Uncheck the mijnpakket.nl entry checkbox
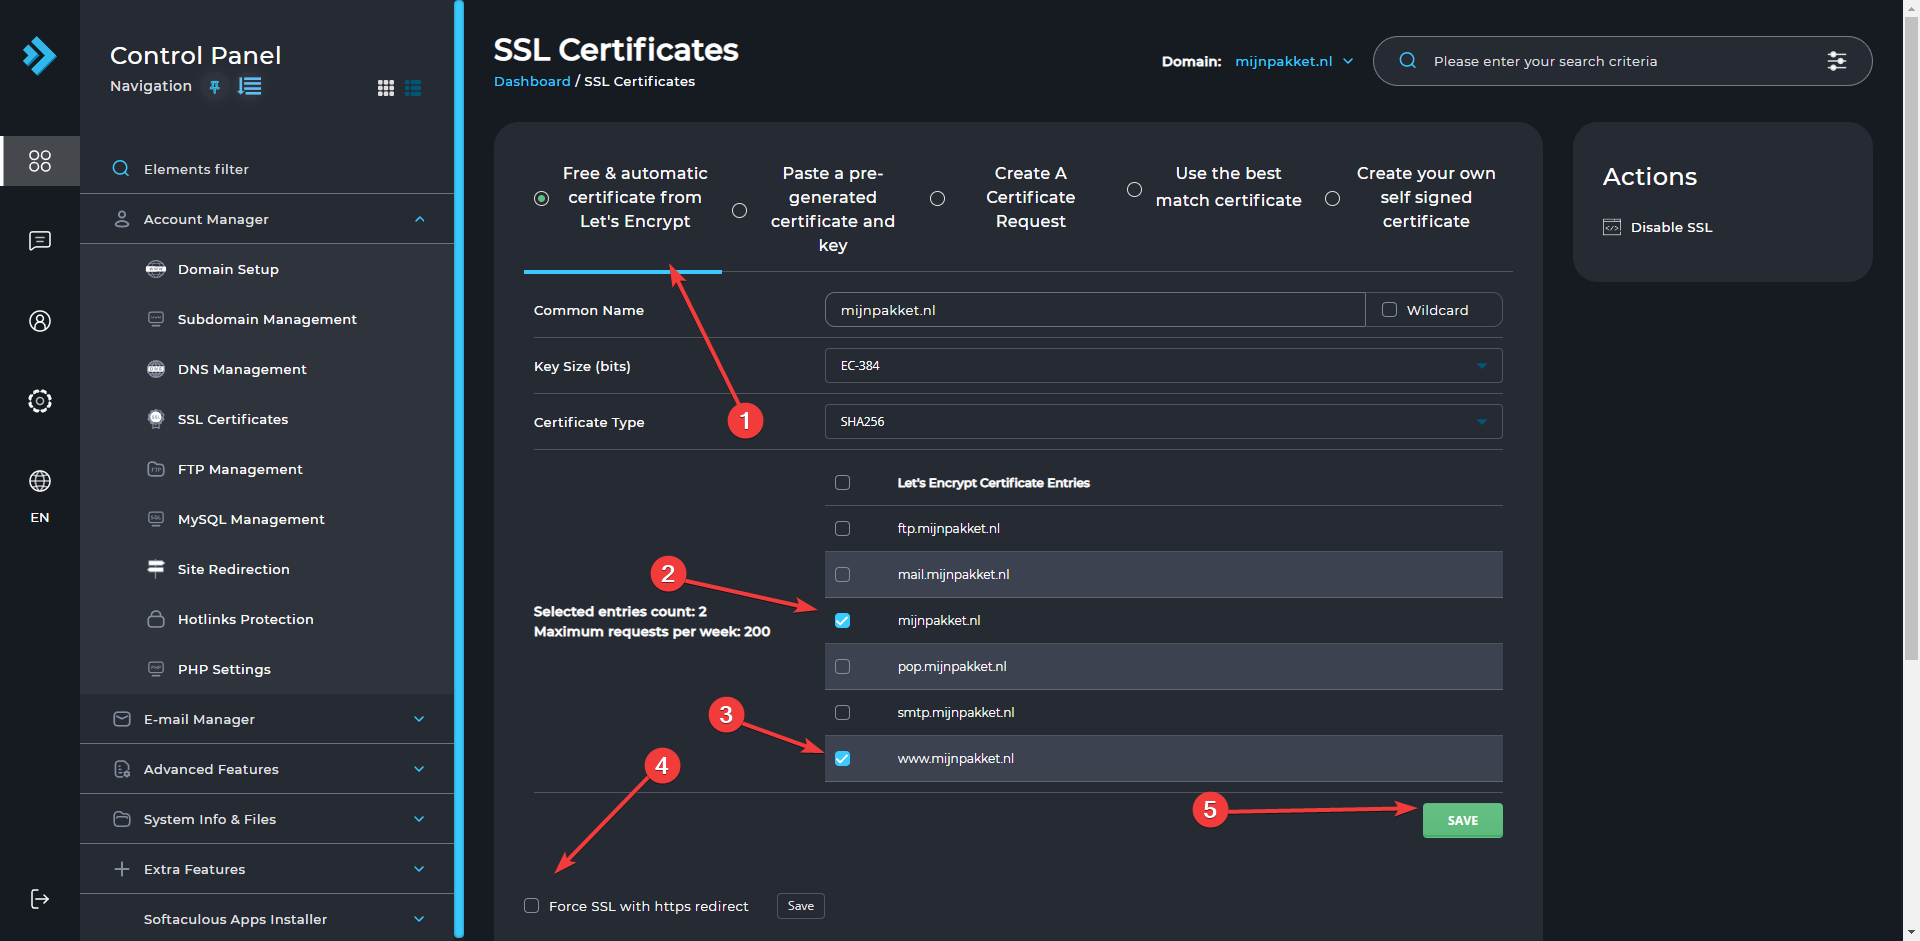This screenshot has height=941, width=1920. pyautogui.click(x=843, y=621)
